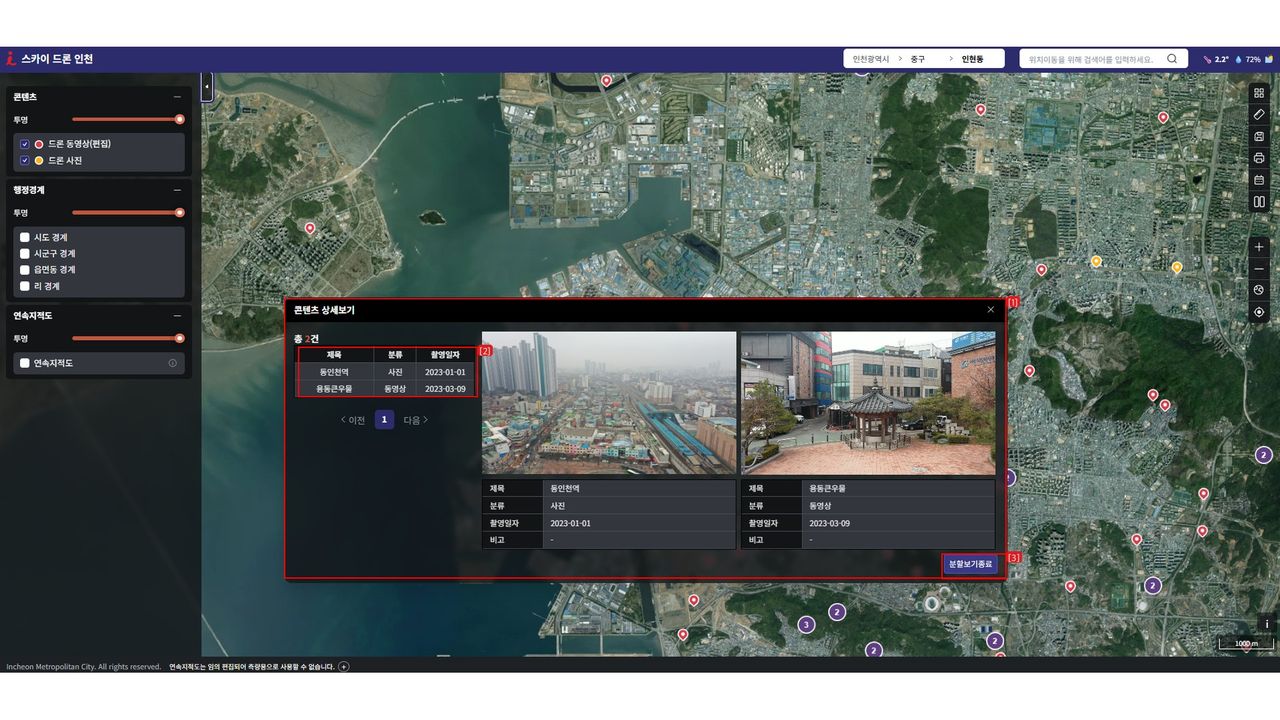The image size is (1280, 720).
Task: Open the calendar date icon
Action: tap(1259, 180)
